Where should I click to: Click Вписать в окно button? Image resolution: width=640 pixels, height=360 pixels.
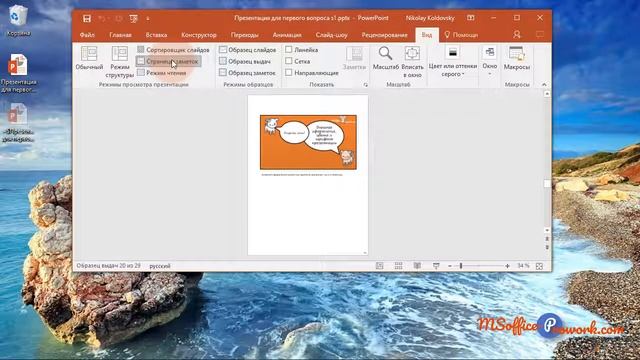point(412,62)
